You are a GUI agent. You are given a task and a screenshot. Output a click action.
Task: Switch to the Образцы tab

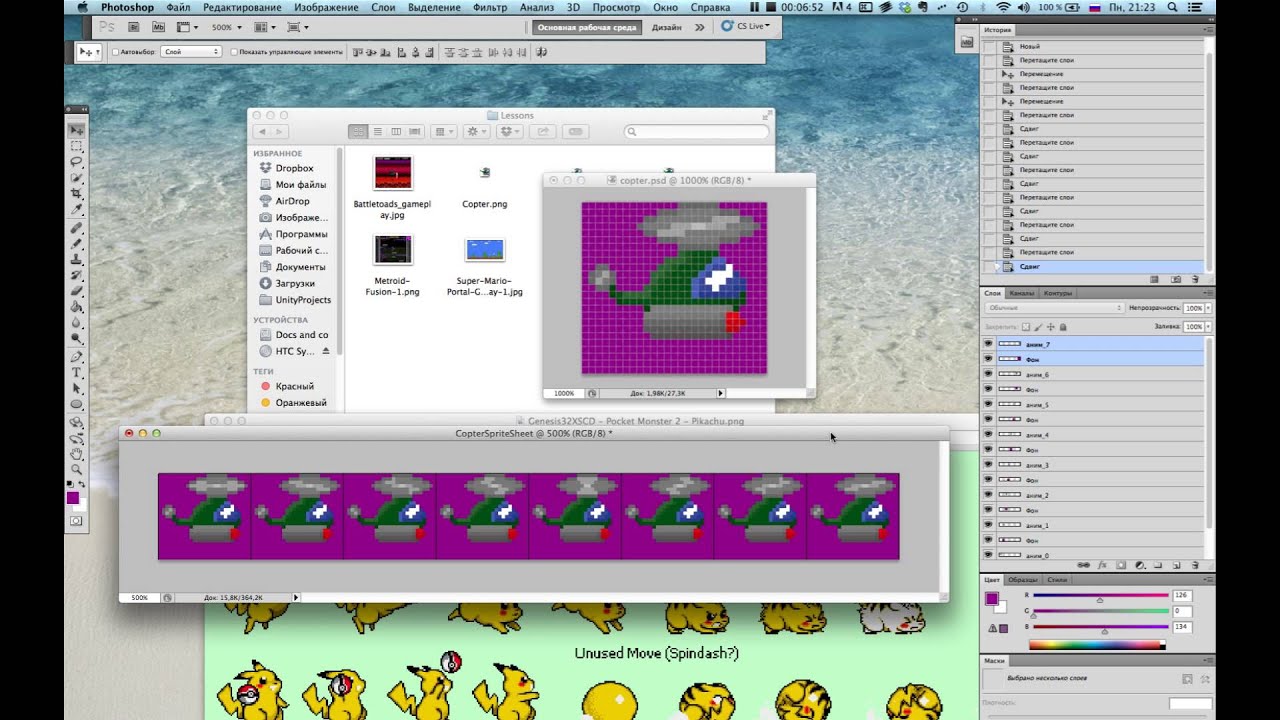tap(1022, 580)
